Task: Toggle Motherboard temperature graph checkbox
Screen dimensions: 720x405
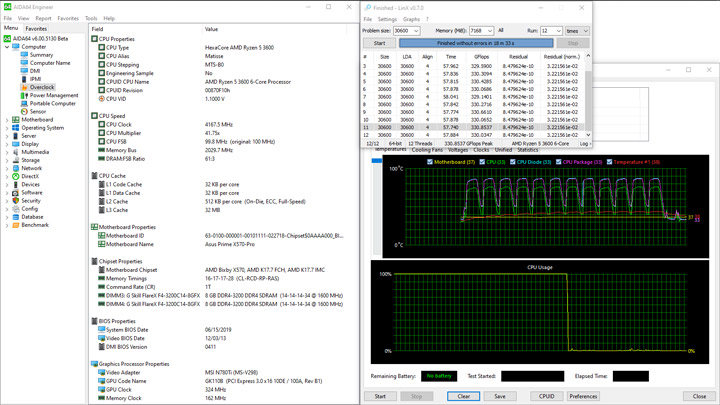Action: 430,162
